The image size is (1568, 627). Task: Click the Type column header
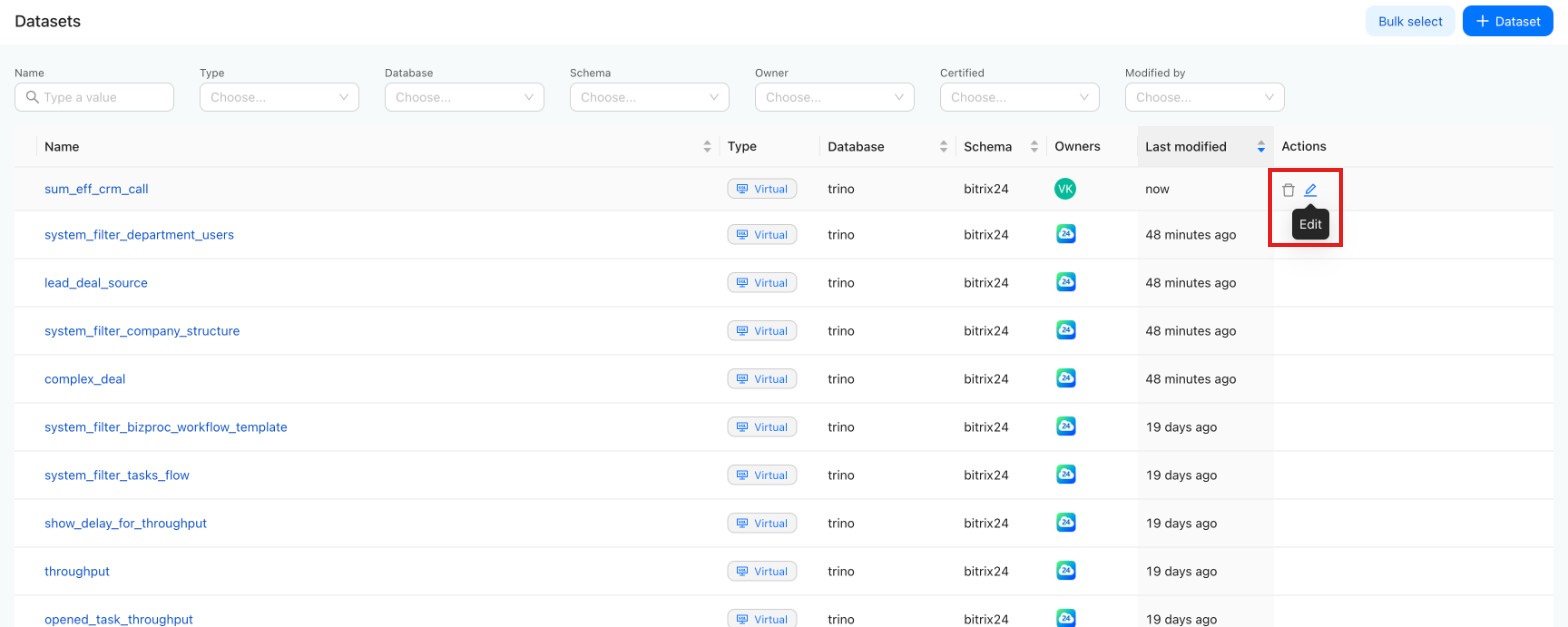coord(742,147)
